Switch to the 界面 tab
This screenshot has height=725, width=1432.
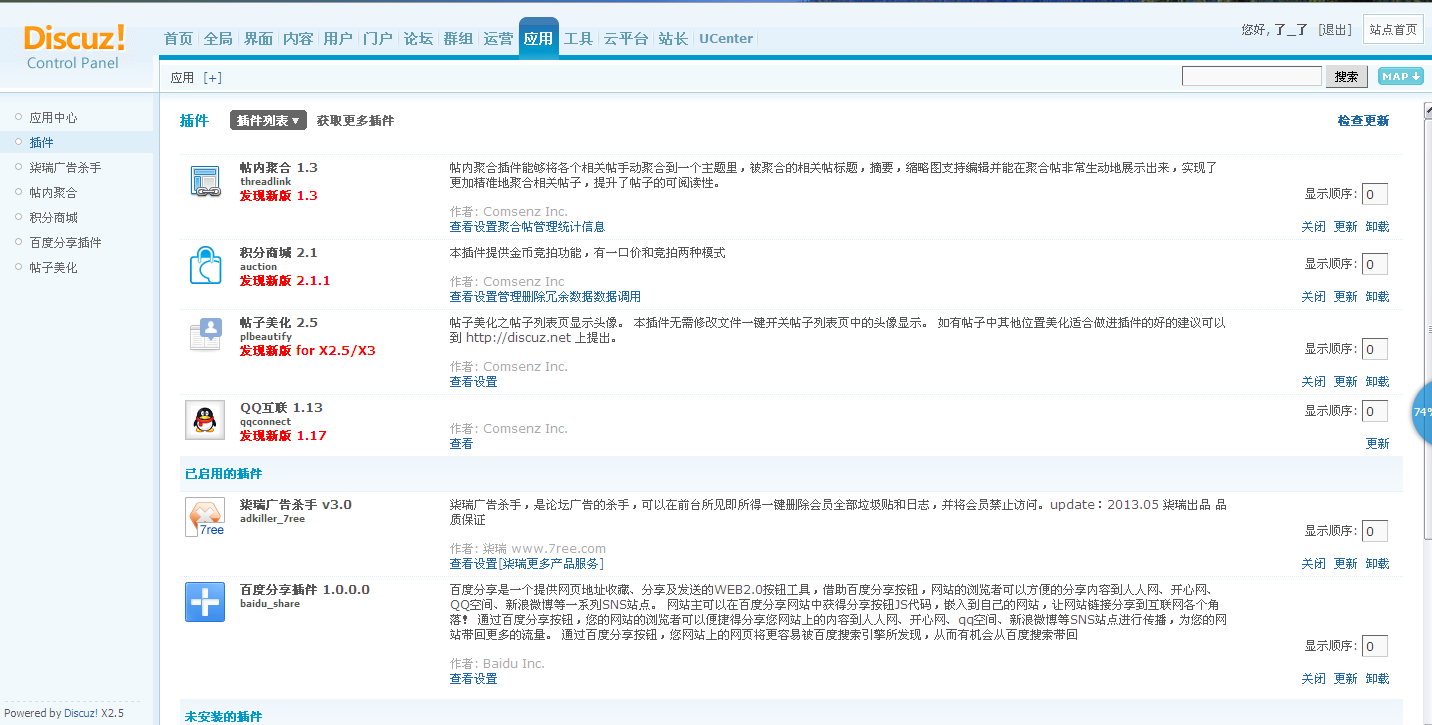point(258,39)
